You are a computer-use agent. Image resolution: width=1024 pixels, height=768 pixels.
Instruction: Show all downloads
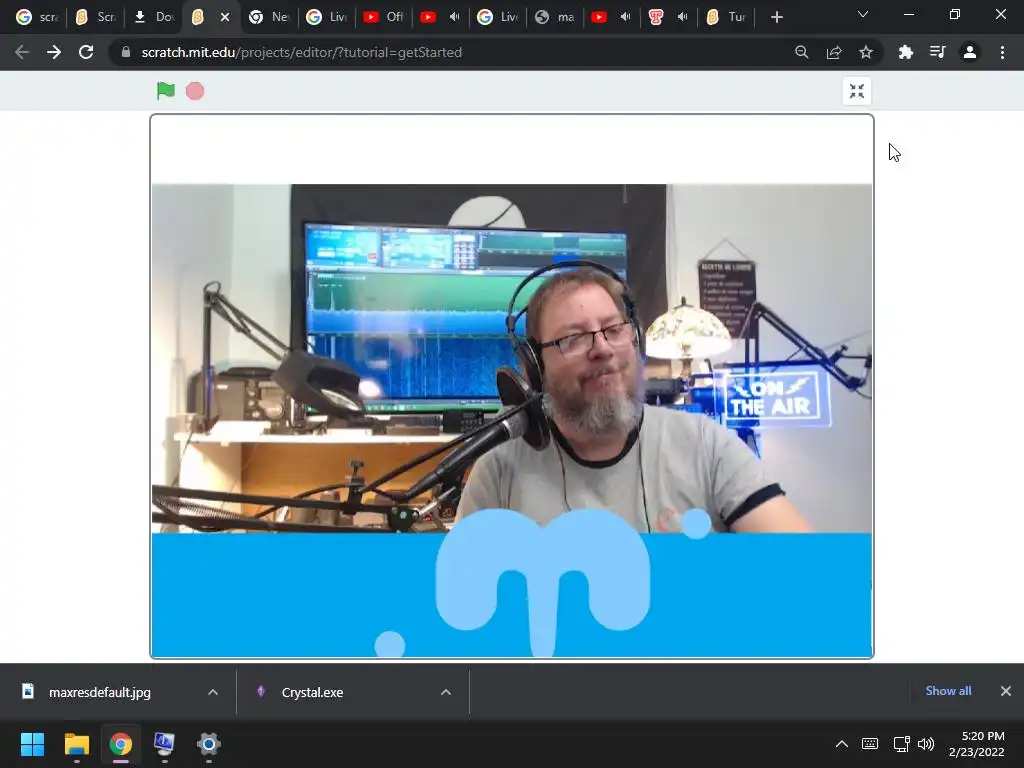(948, 691)
